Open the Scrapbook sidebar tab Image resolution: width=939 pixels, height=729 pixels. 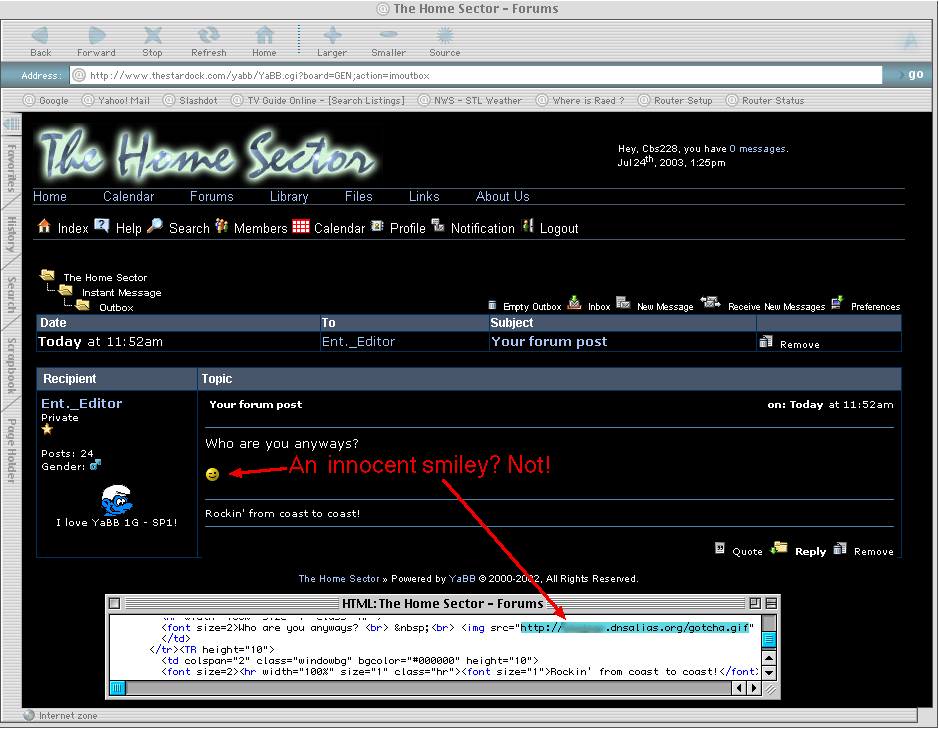click(x=11, y=364)
